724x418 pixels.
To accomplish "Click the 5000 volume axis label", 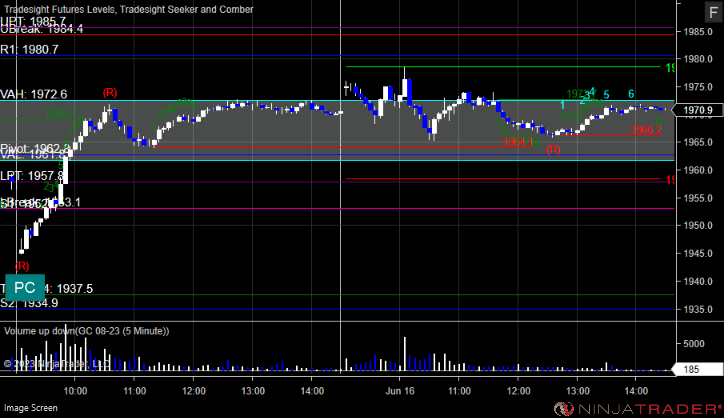I will 694,344.
